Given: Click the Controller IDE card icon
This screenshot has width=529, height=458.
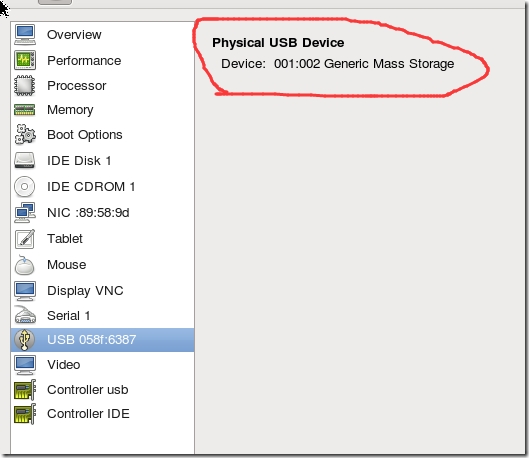Looking at the screenshot, I should 25,414.
